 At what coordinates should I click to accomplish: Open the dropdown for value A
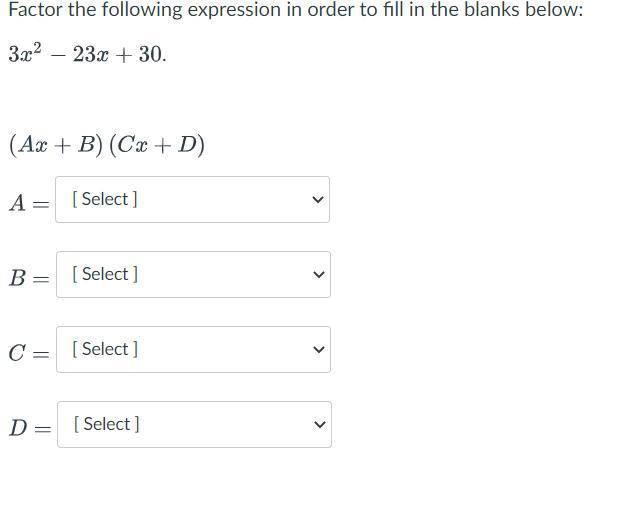(192, 200)
